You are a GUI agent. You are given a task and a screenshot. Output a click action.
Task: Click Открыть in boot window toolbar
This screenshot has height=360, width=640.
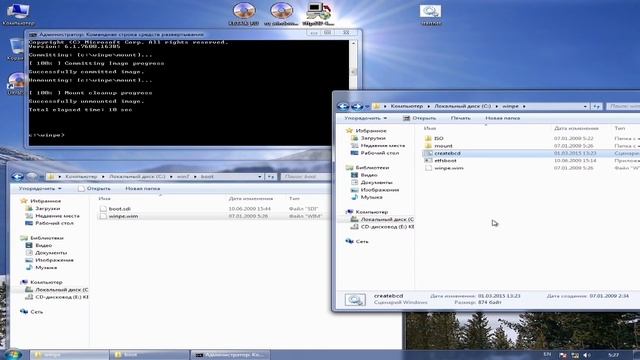coord(94,189)
